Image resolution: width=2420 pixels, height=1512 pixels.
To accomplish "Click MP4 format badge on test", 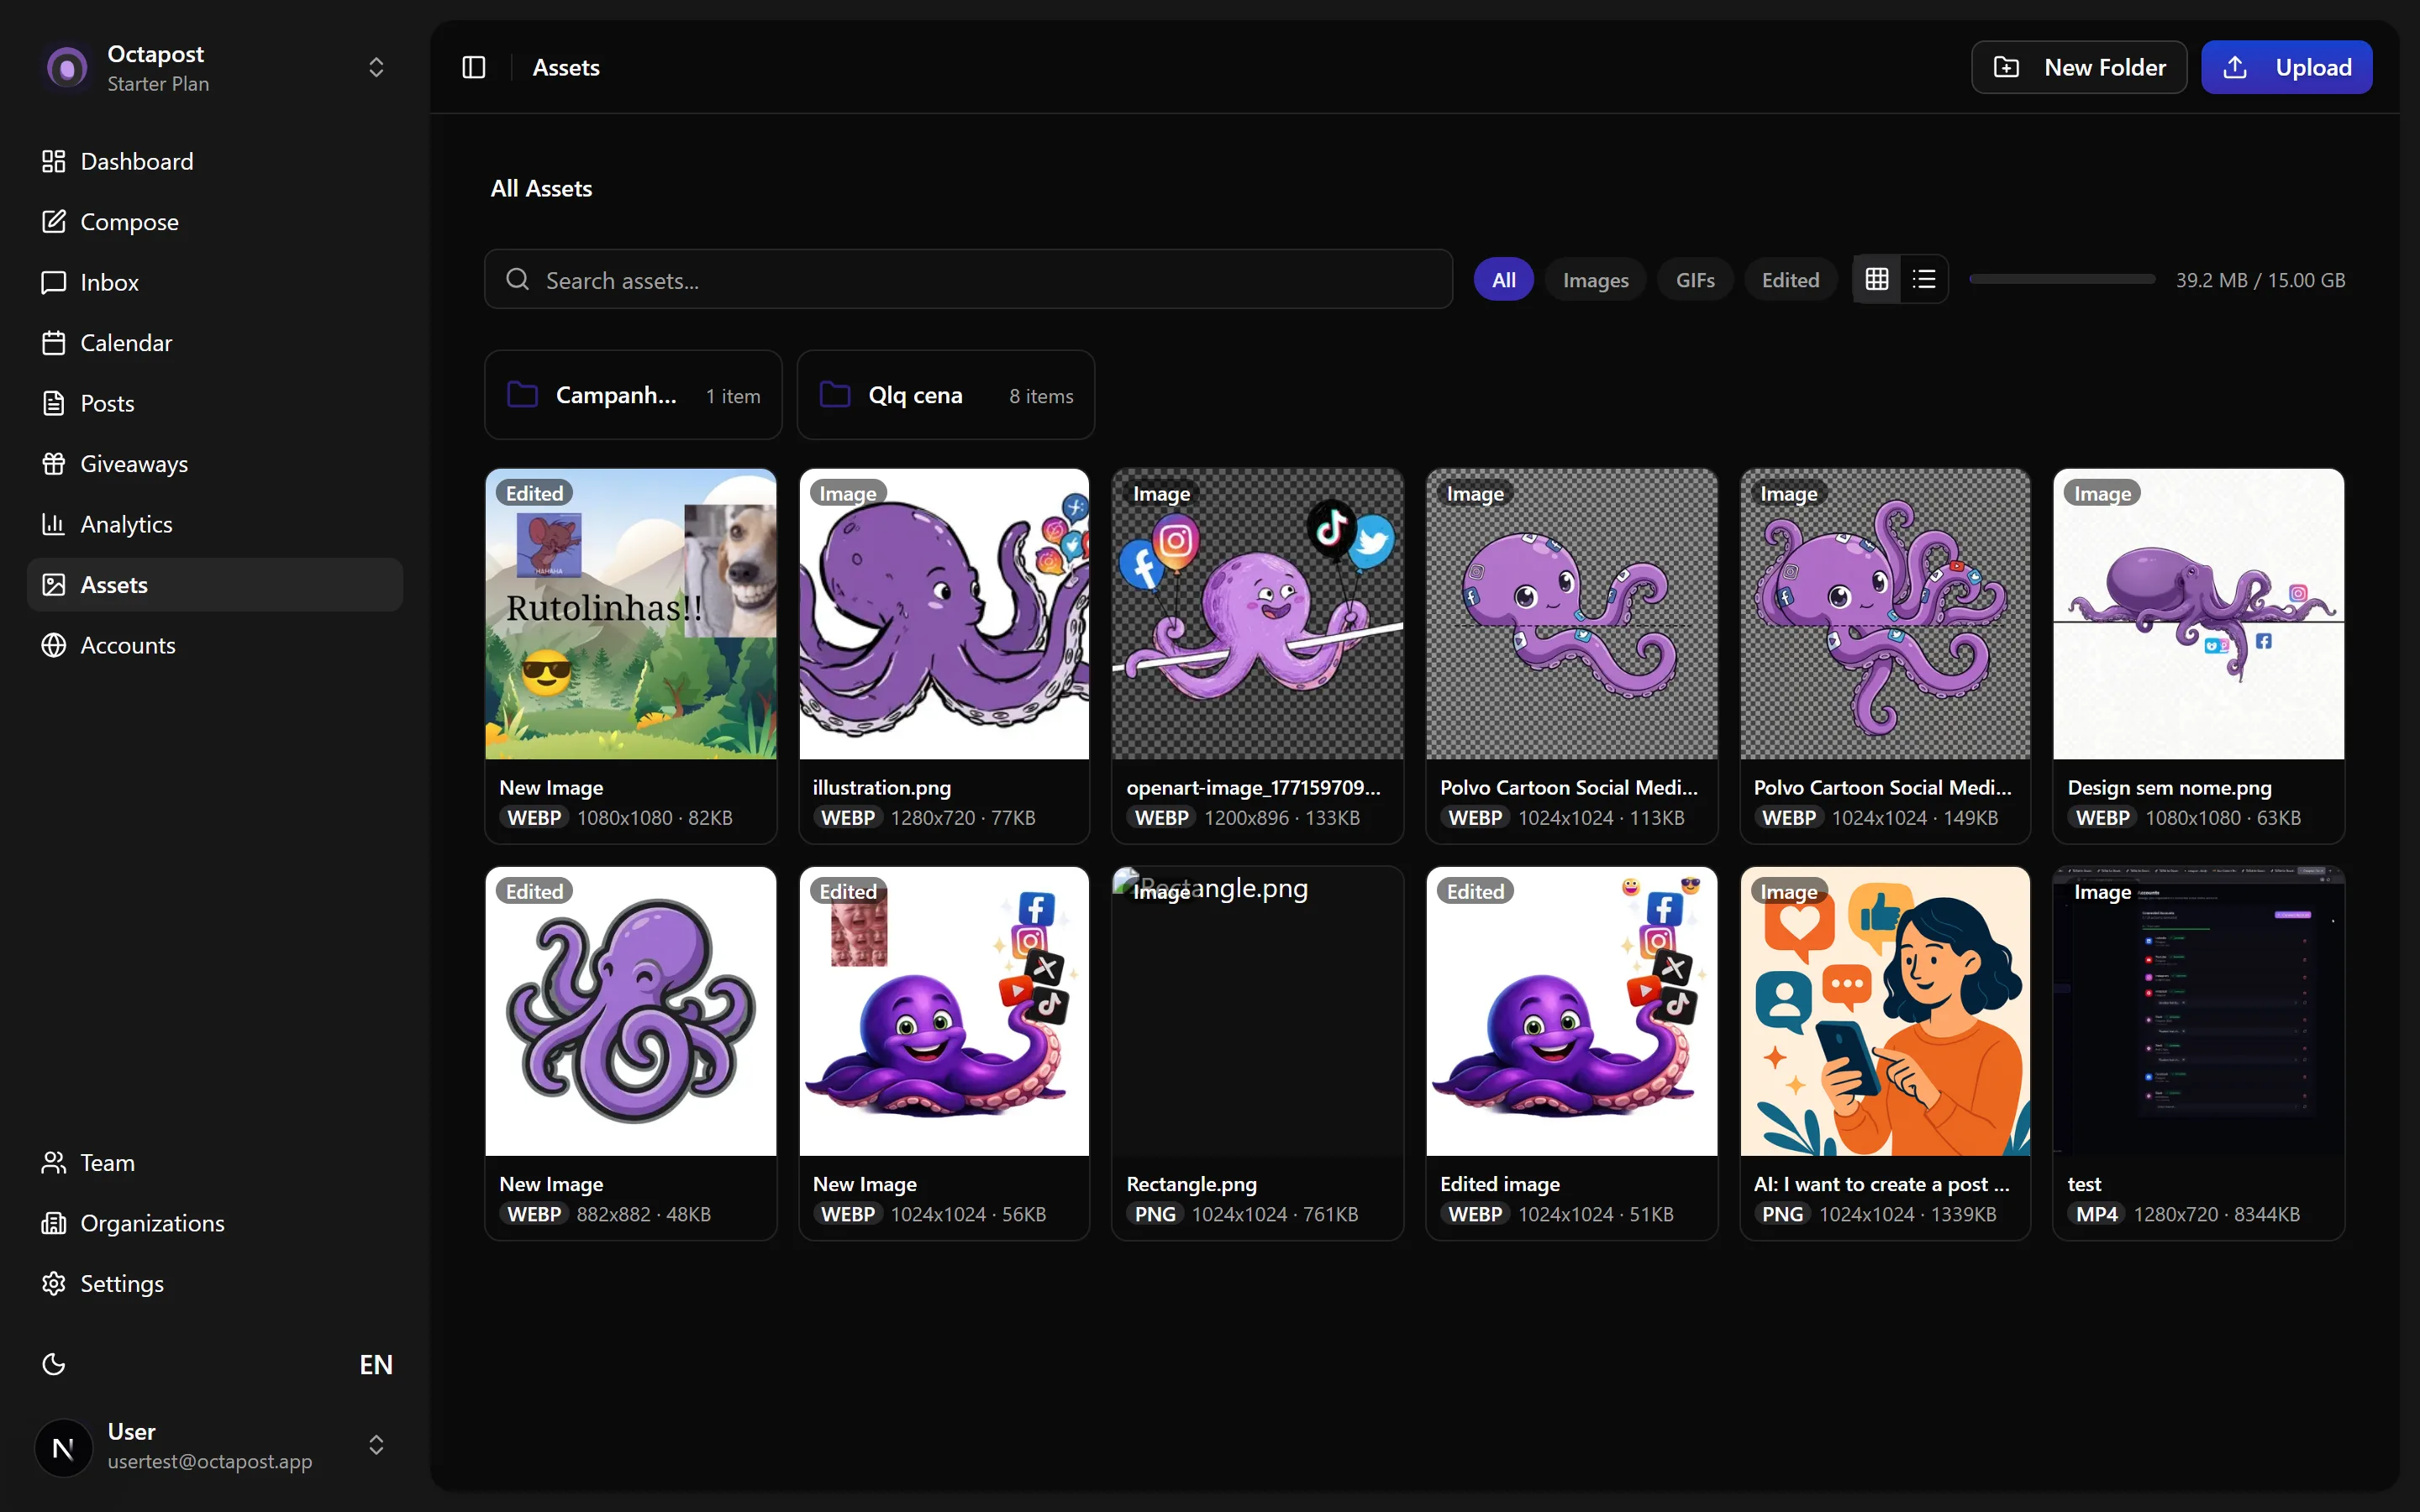I will [2096, 1214].
